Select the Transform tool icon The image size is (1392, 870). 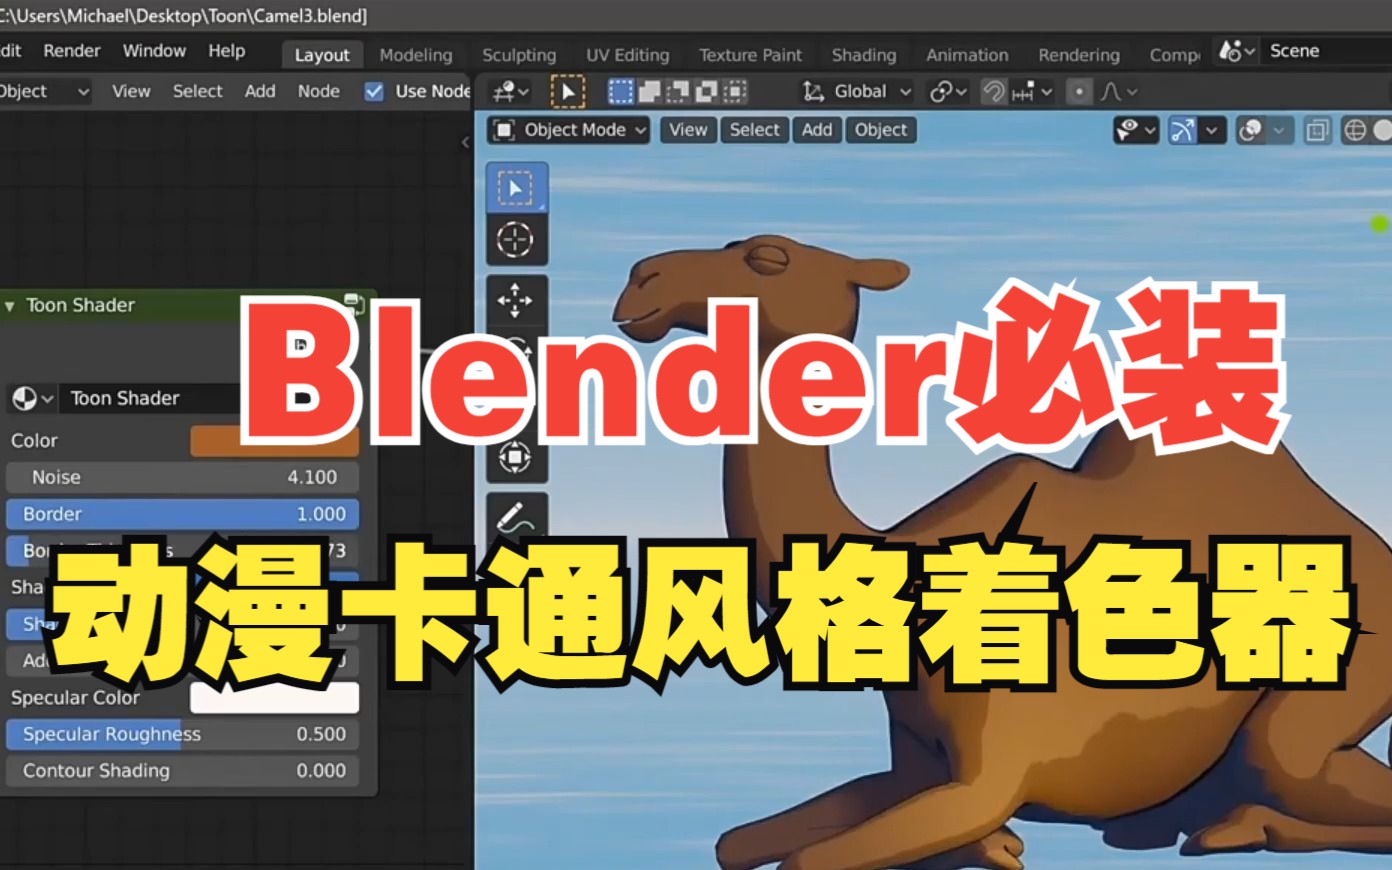pyautogui.click(x=516, y=457)
